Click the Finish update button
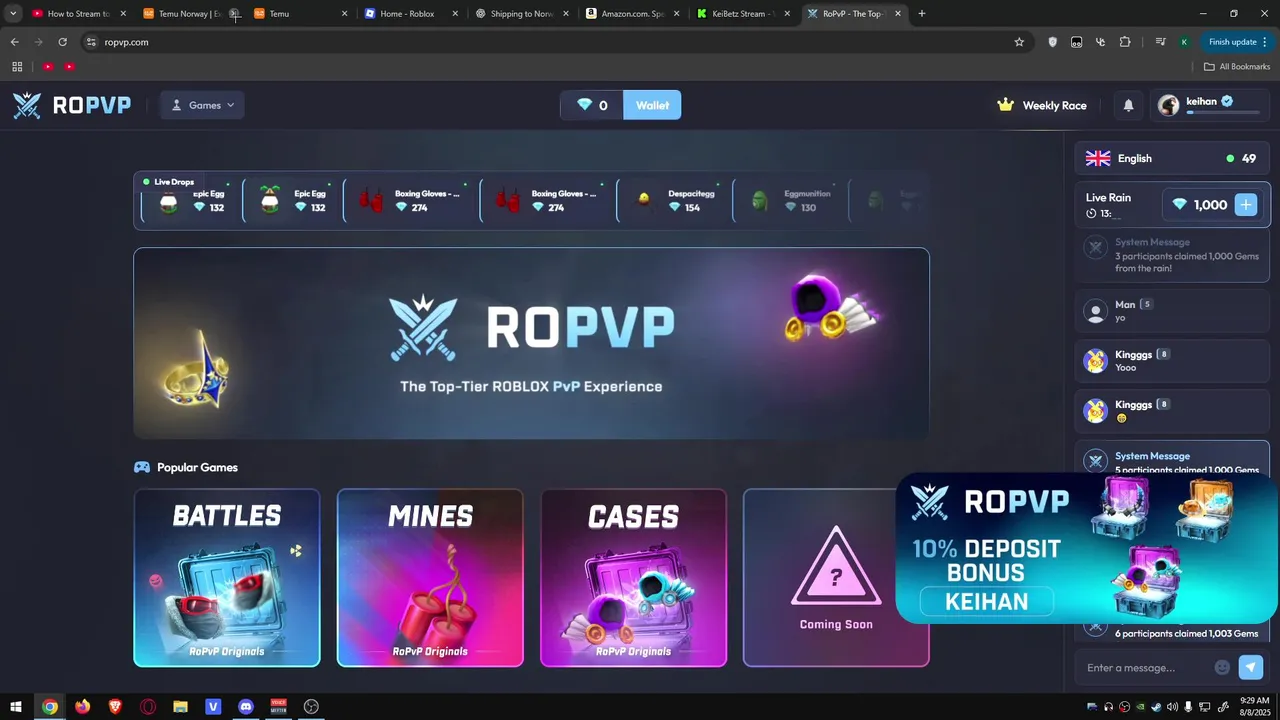The width and height of the screenshot is (1280, 720). pos(1238,42)
